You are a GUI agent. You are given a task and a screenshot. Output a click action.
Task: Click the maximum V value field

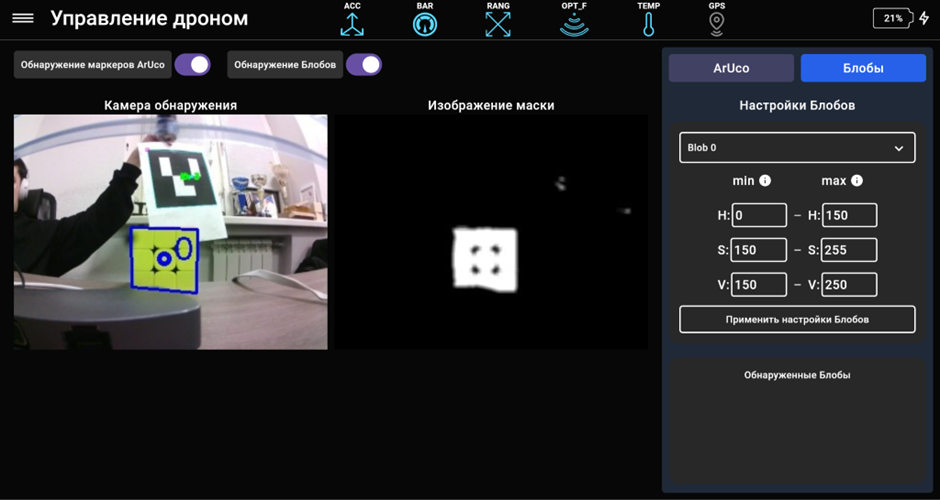(849, 285)
